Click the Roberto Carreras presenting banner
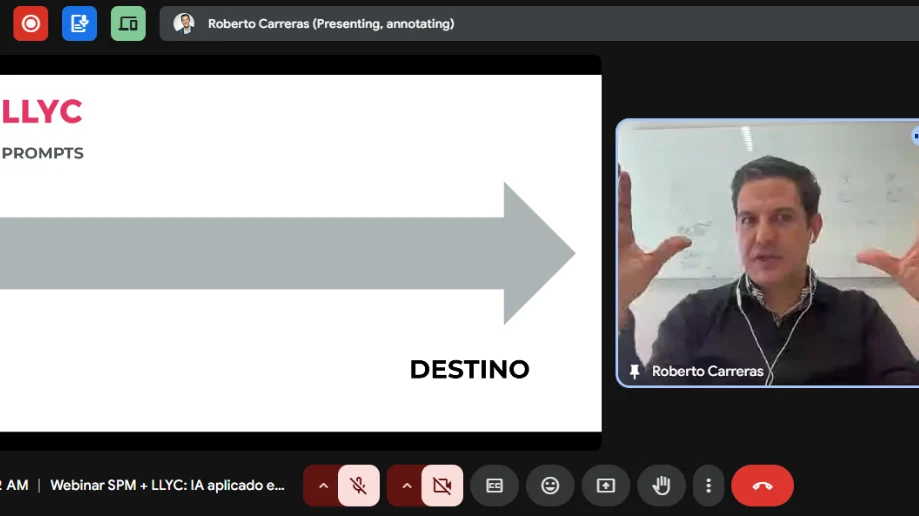 coord(330,23)
